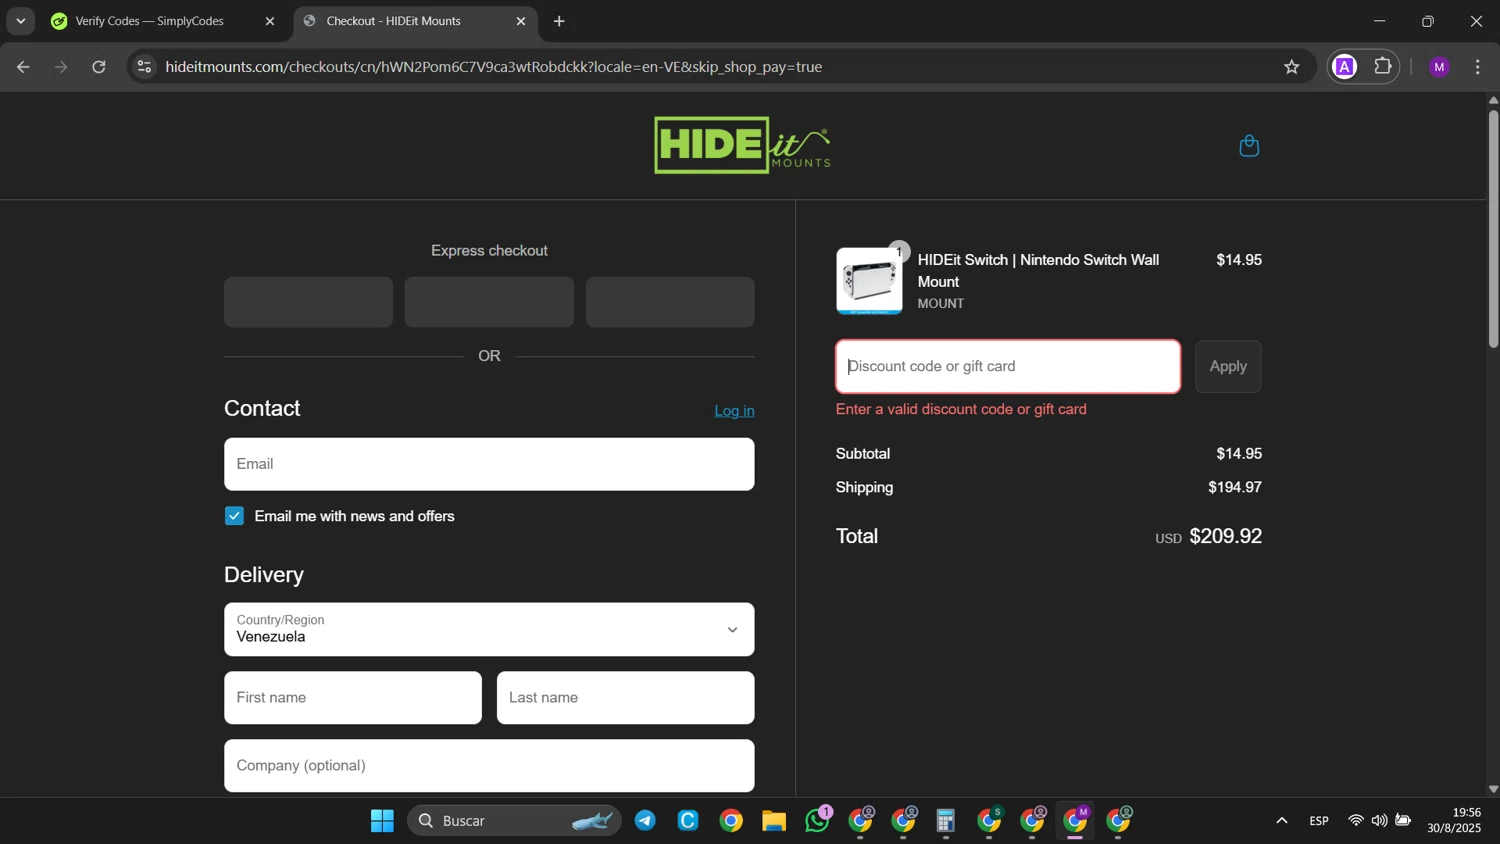Viewport: 1500px width, 844px height.
Task: Bookmark this page with the star icon
Action: click(1292, 67)
